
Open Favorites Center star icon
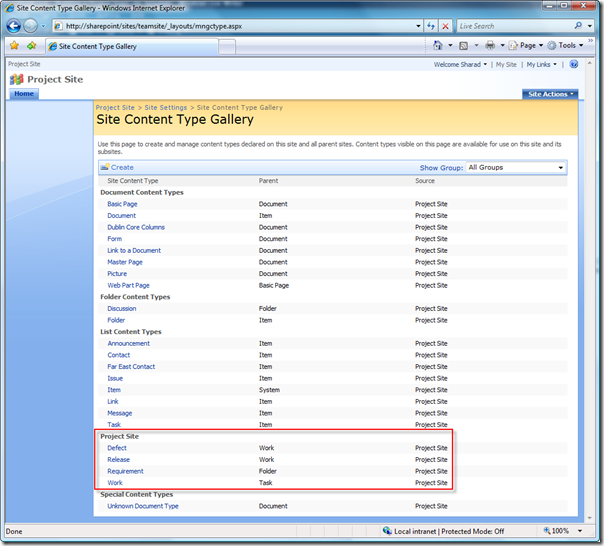[14, 45]
